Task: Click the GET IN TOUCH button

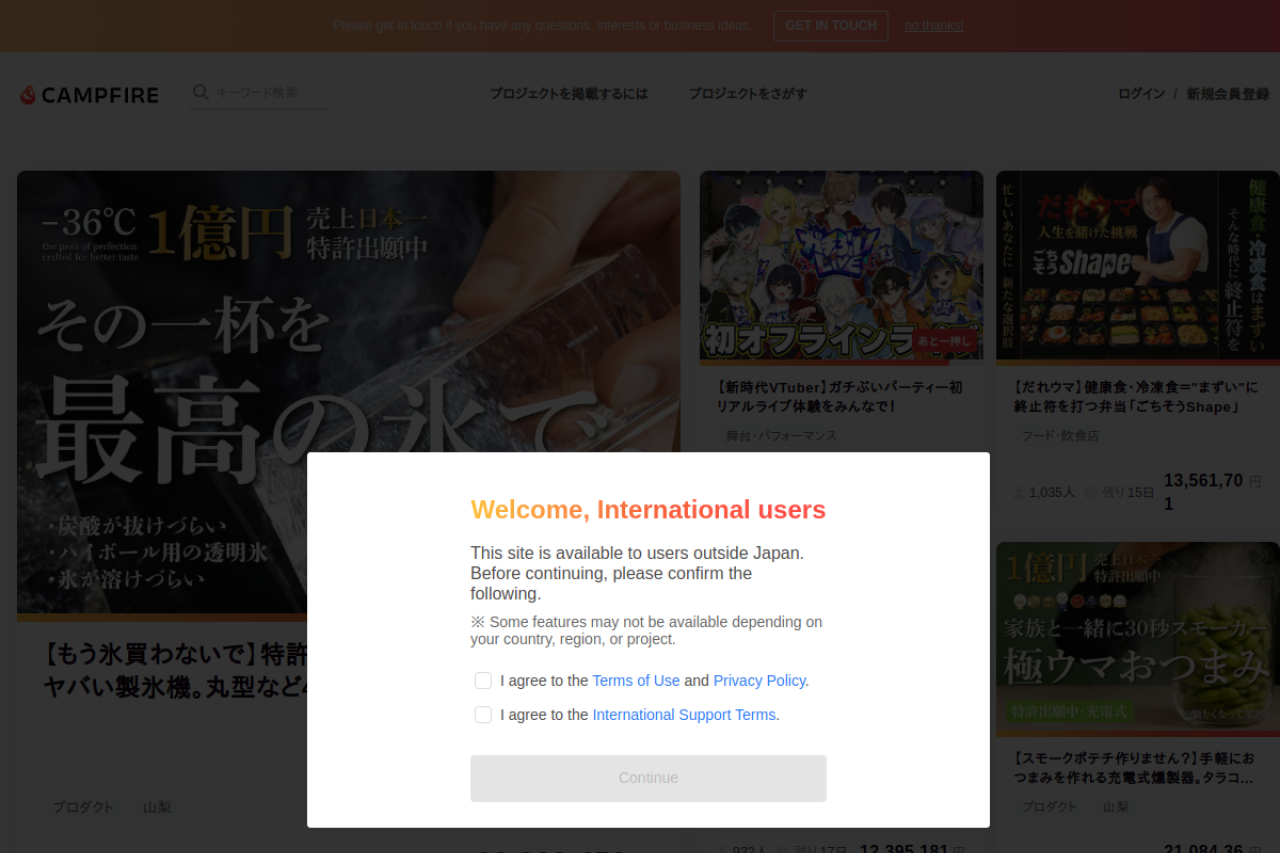Action: (x=830, y=26)
